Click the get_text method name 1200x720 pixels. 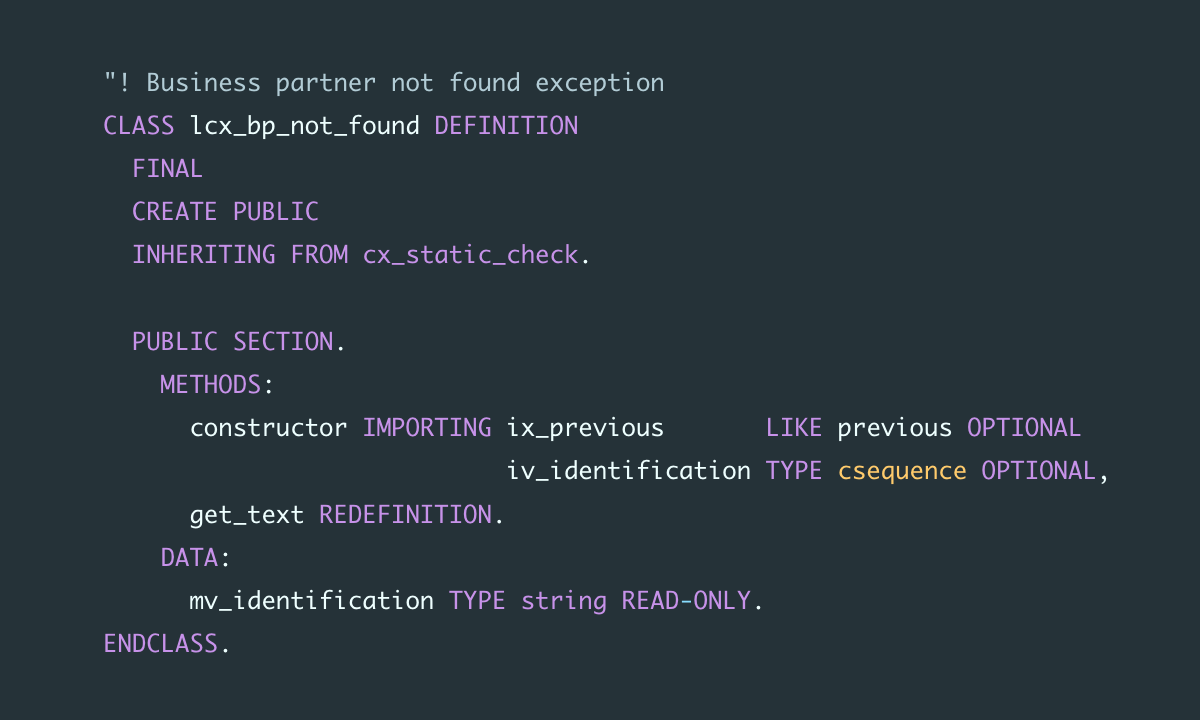tap(247, 515)
